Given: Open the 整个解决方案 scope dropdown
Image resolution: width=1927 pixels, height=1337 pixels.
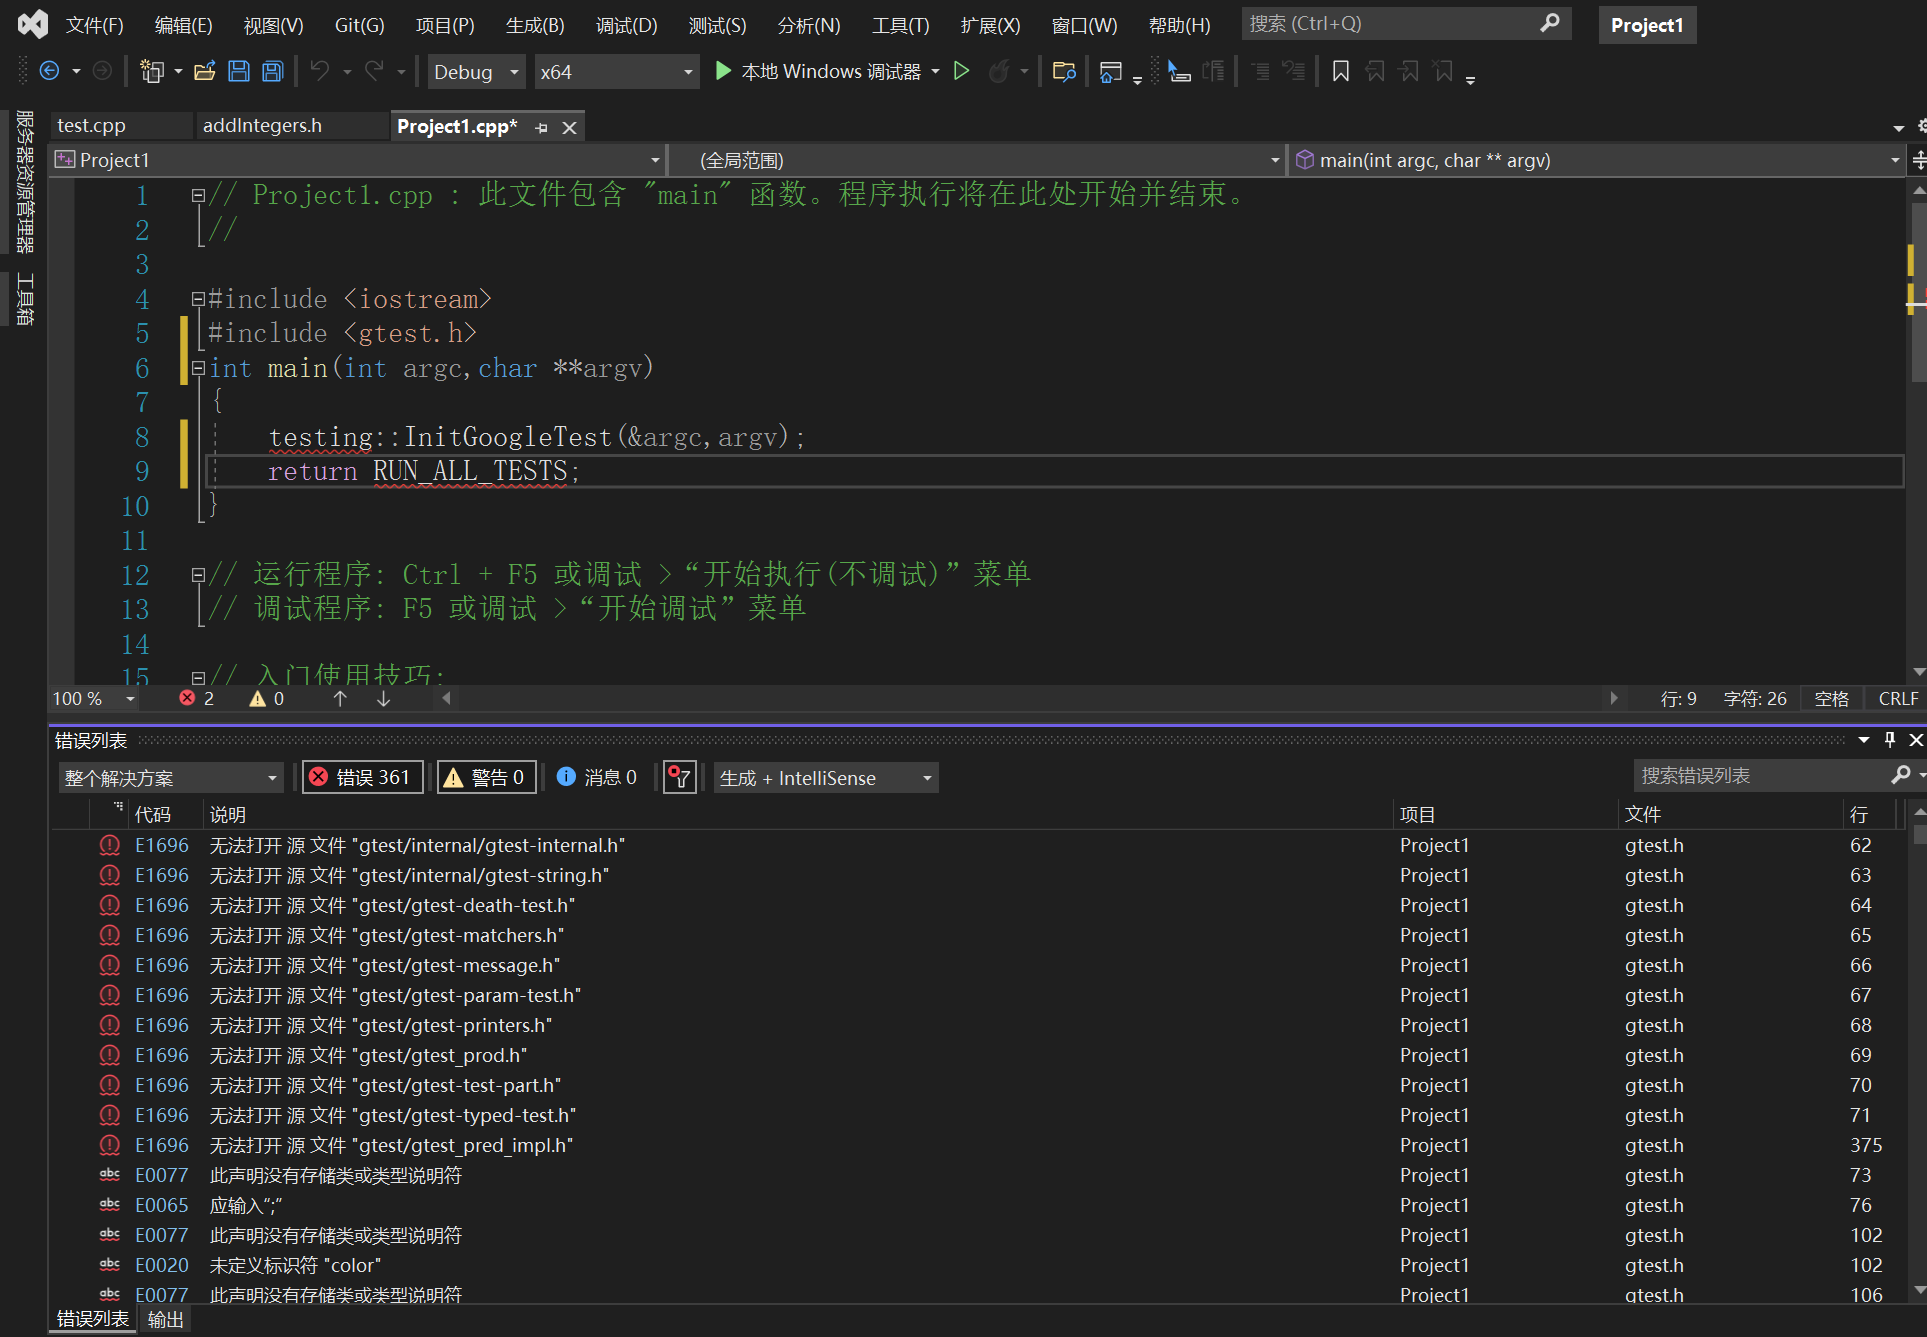Looking at the screenshot, I should coord(171,777).
